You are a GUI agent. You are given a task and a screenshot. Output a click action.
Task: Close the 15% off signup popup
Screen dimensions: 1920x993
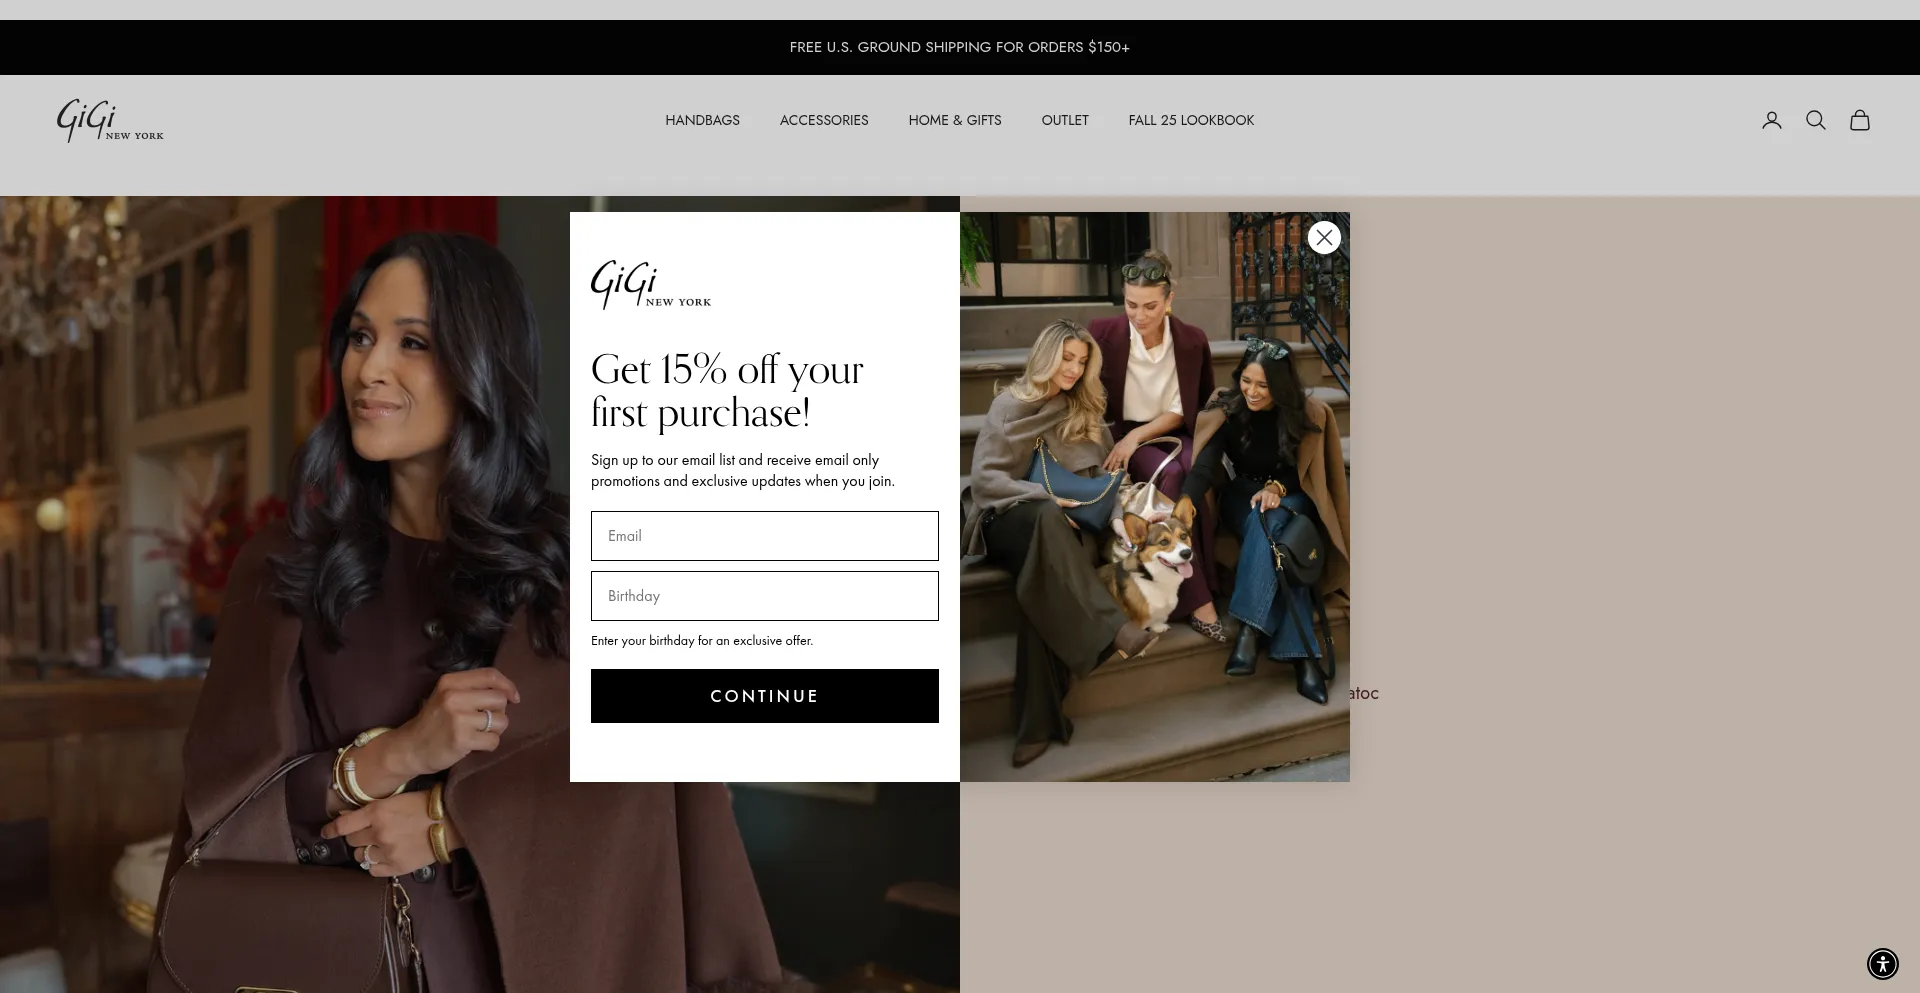tap(1324, 237)
